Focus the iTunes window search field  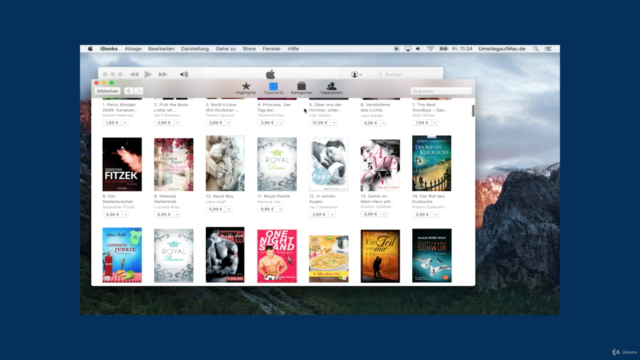tap(408, 75)
